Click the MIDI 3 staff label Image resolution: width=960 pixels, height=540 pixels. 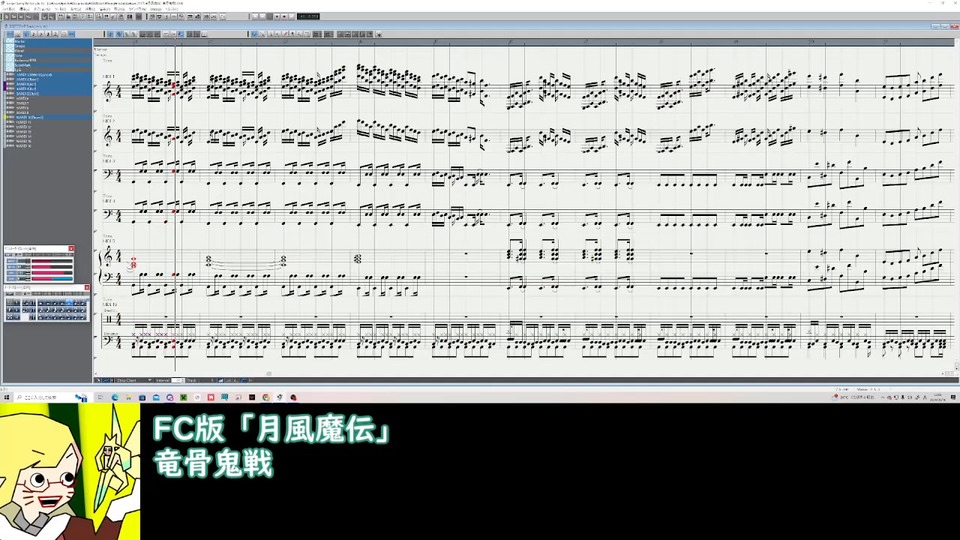point(108,161)
